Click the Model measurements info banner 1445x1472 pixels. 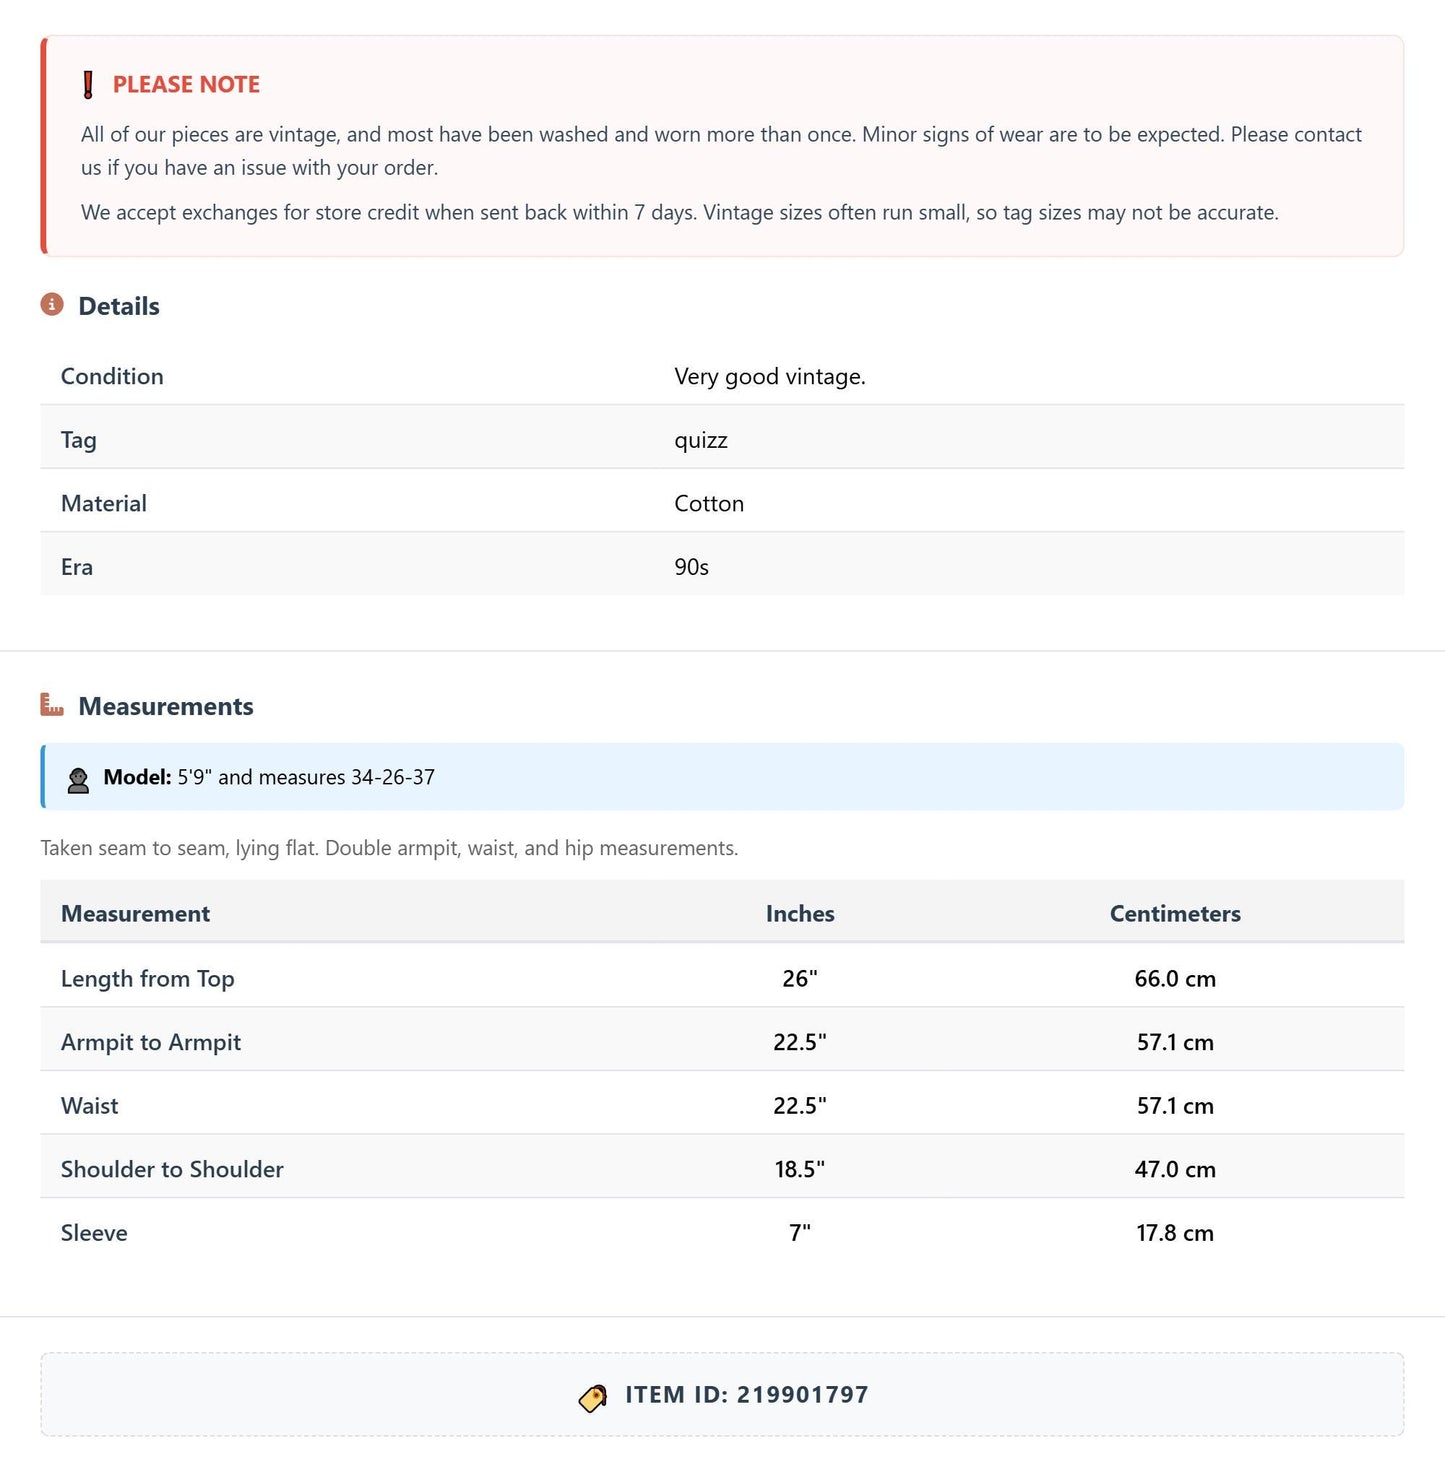tap(722, 777)
